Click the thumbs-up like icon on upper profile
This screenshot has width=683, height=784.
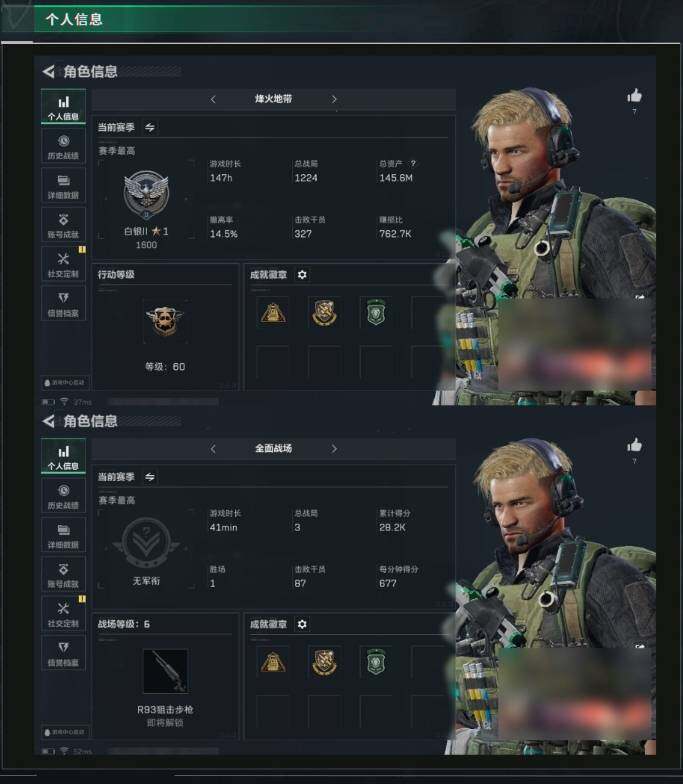(x=634, y=95)
